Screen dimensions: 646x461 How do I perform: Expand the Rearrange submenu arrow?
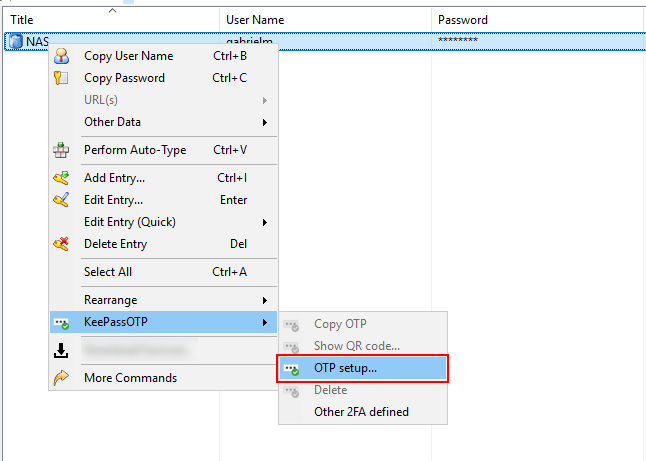(x=265, y=300)
